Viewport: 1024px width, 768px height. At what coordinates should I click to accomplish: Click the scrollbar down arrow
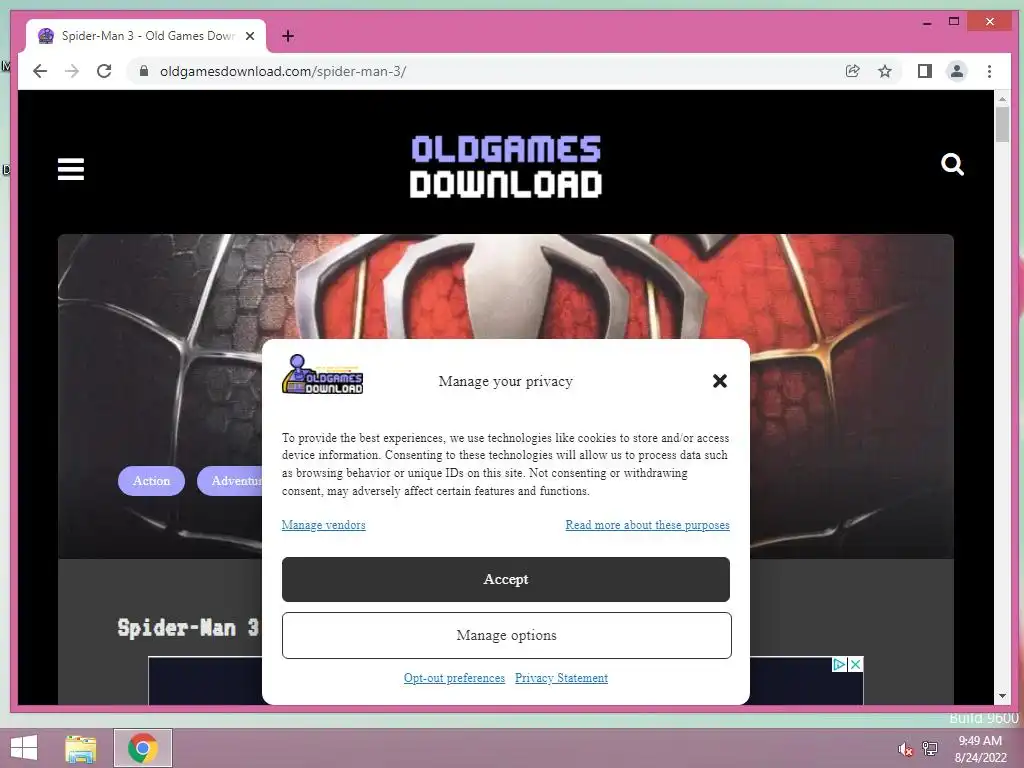pyautogui.click(x=1002, y=696)
